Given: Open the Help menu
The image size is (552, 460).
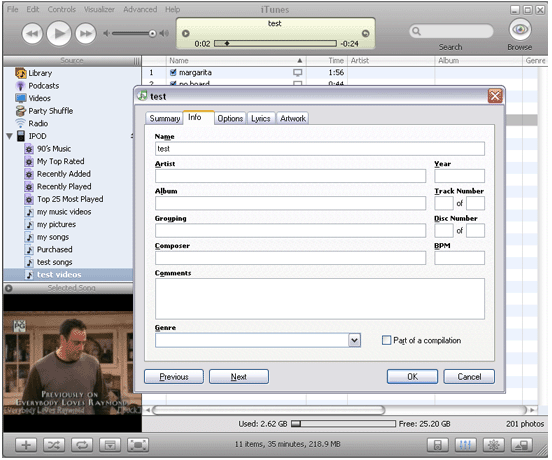Looking at the screenshot, I should [x=172, y=10].
